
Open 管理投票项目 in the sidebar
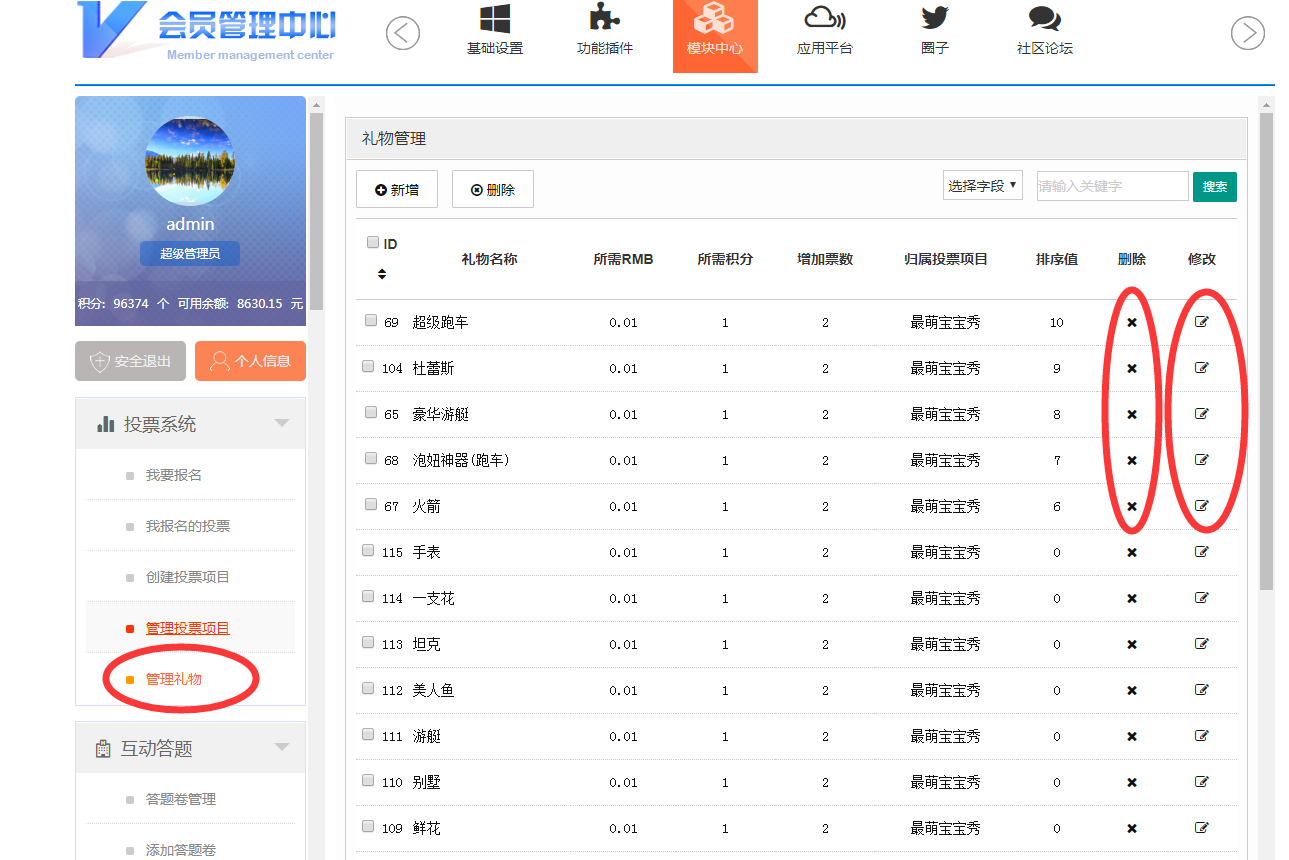188,628
